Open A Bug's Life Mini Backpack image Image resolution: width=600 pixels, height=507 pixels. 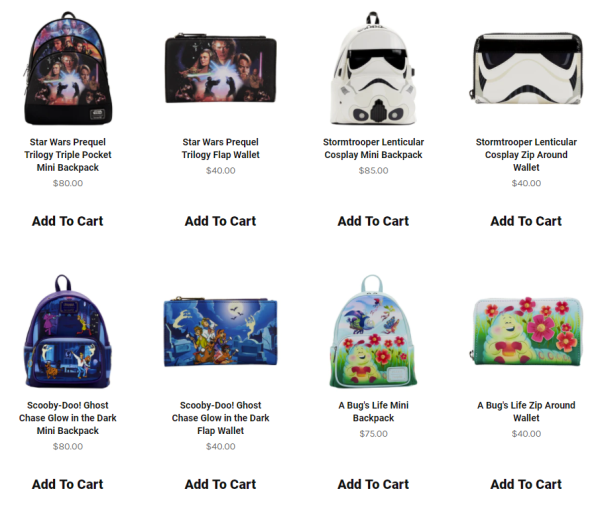tap(373, 331)
